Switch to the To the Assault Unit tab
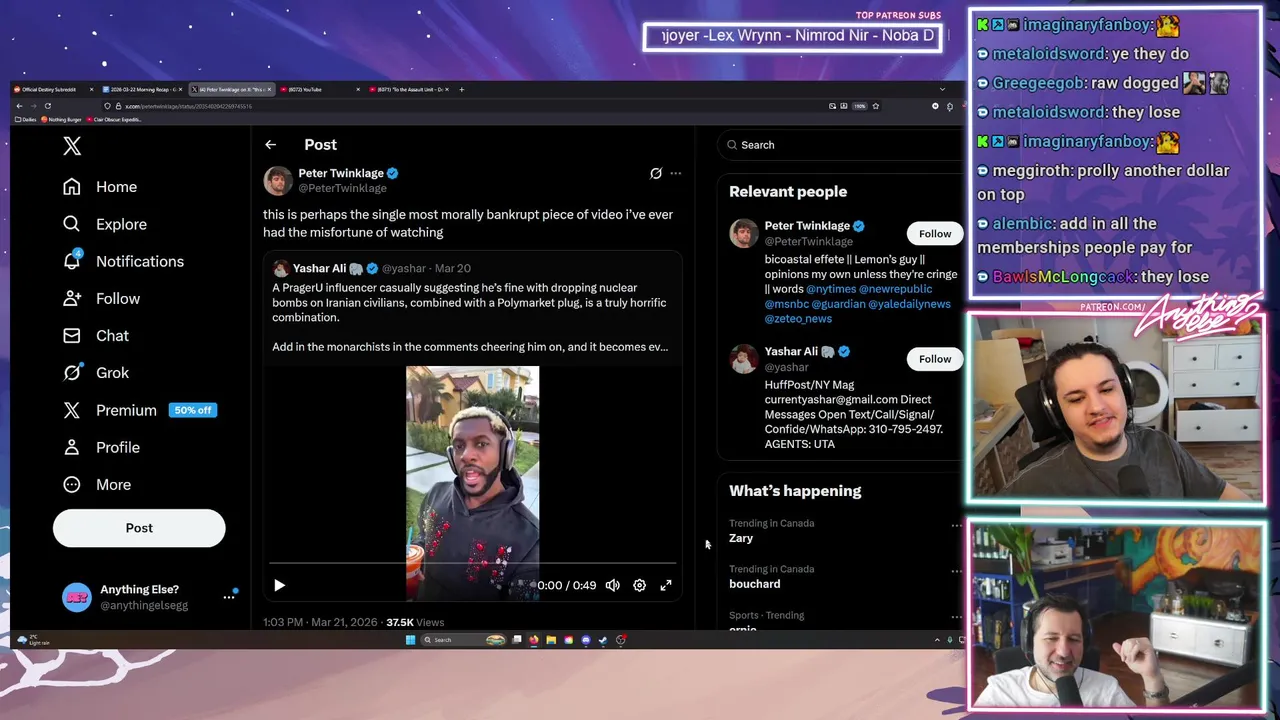The width and height of the screenshot is (1280, 720). pyautogui.click(x=410, y=89)
